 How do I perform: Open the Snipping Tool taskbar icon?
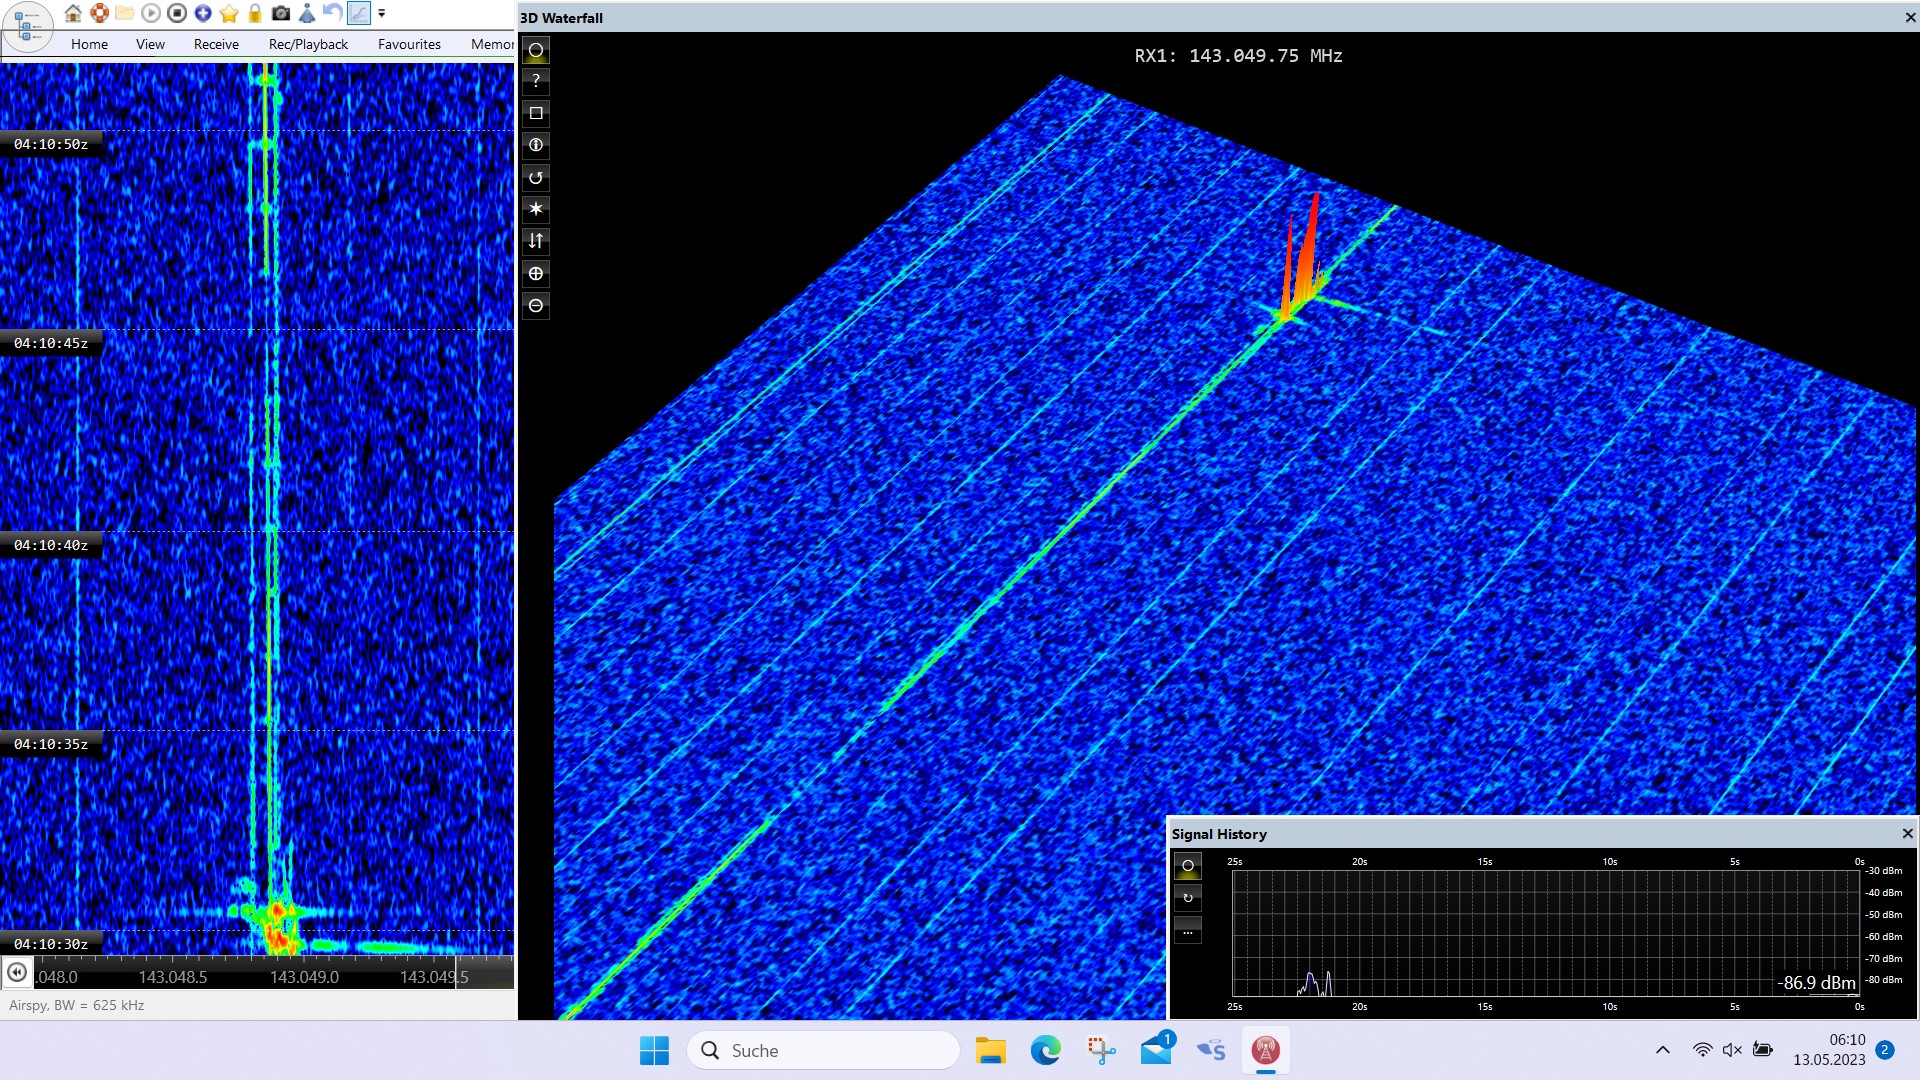tap(1101, 1050)
